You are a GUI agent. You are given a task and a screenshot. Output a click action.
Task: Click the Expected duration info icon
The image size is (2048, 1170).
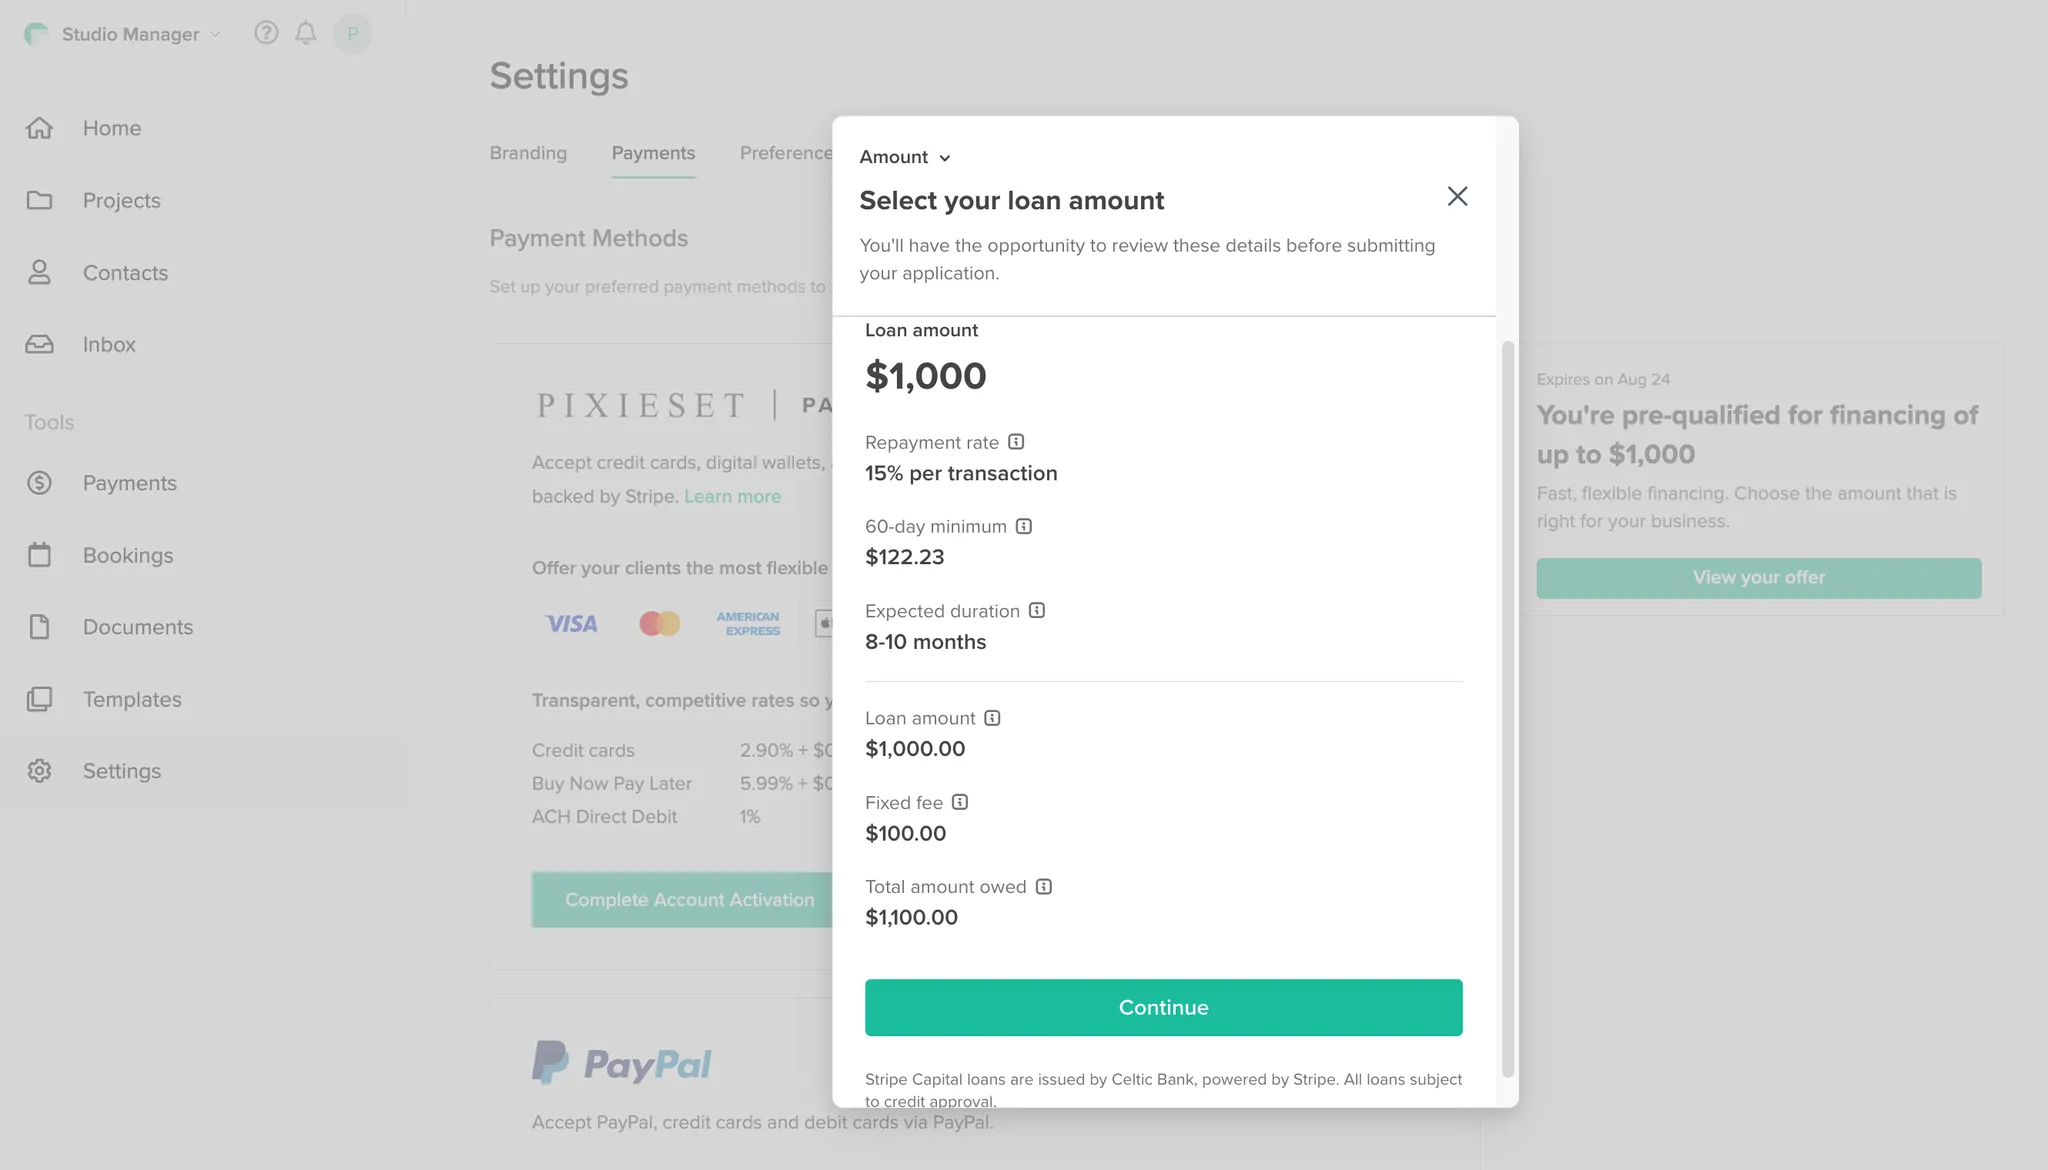coord(1037,611)
